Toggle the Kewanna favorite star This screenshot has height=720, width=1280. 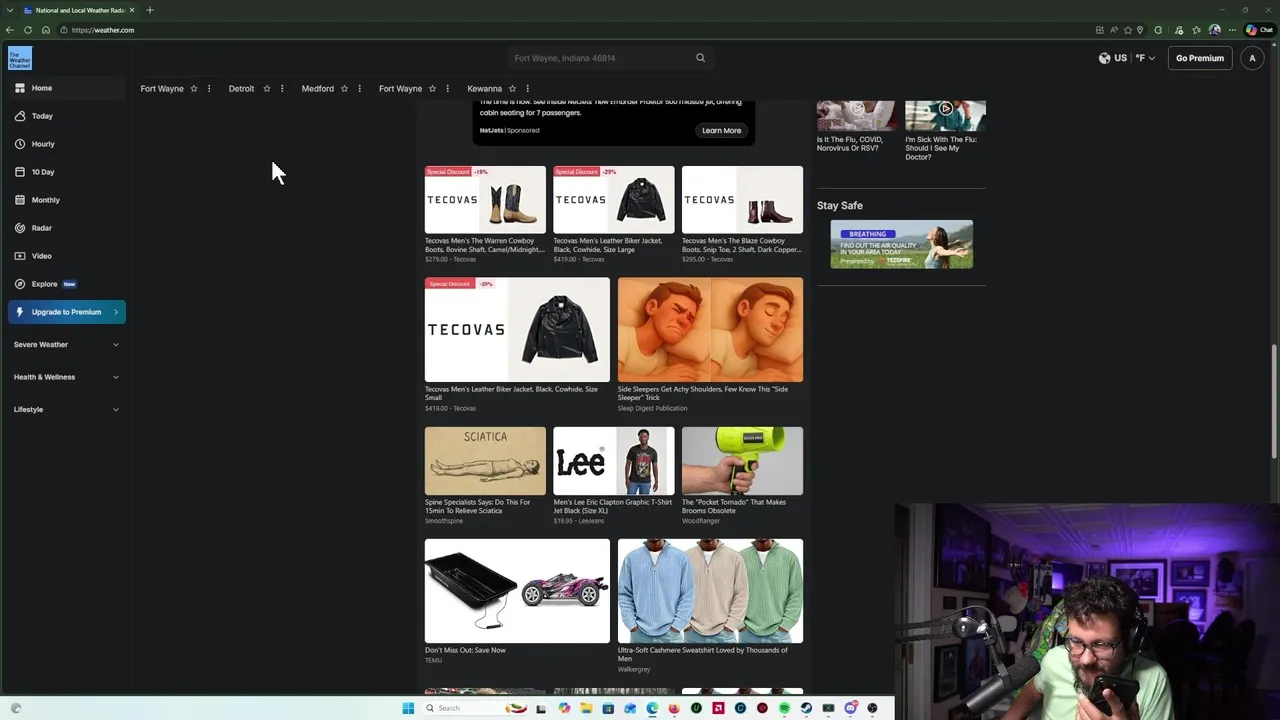pos(512,89)
